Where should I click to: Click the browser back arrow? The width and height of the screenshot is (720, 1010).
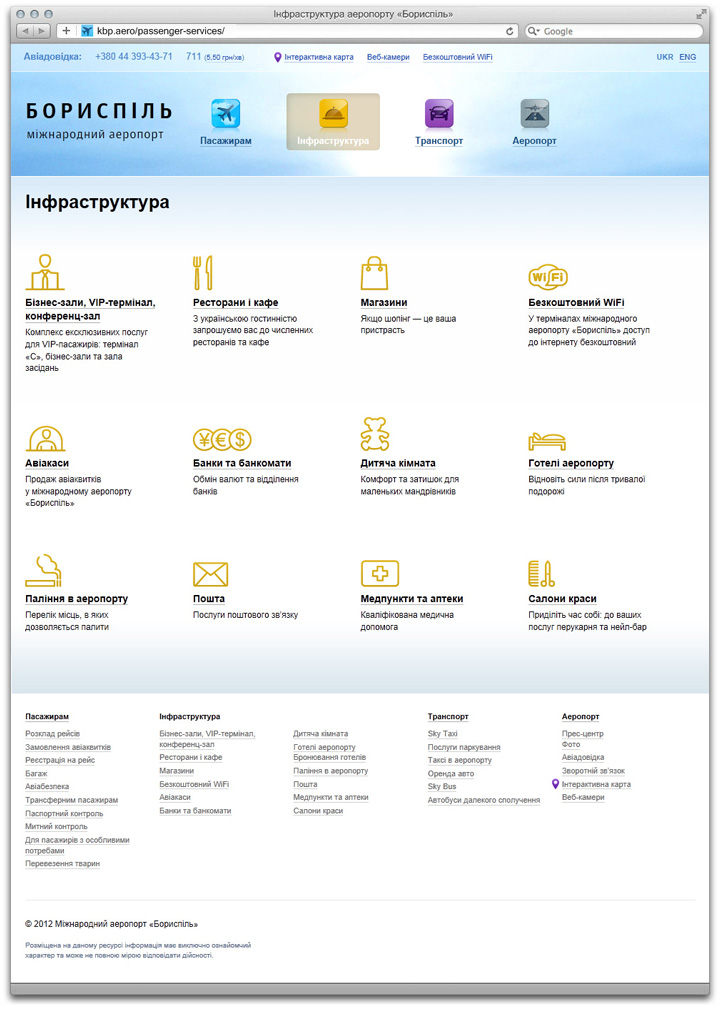click(25, 31)
